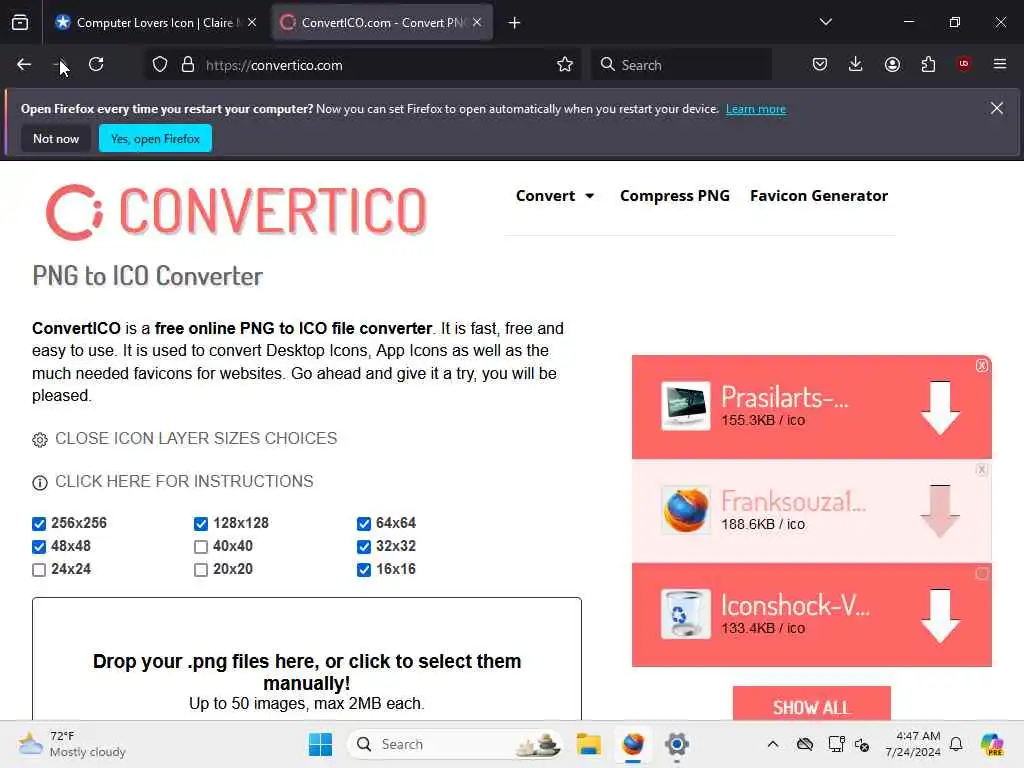Image resolution: width=1024 pixels, height=768 pixels.
Task: Open Firefox account icon
Action: (892, 64)
